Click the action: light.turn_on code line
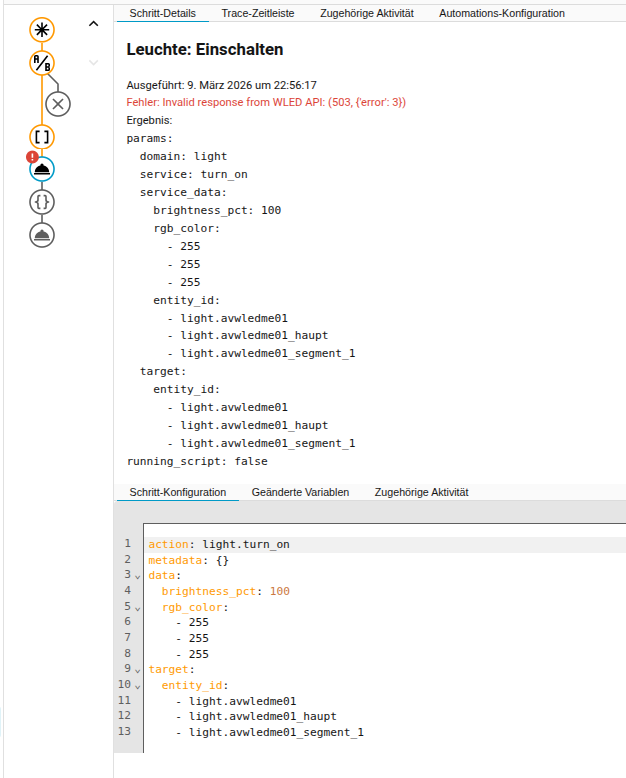626x778 pixels. pyautogui.click(x=219, y=544)
